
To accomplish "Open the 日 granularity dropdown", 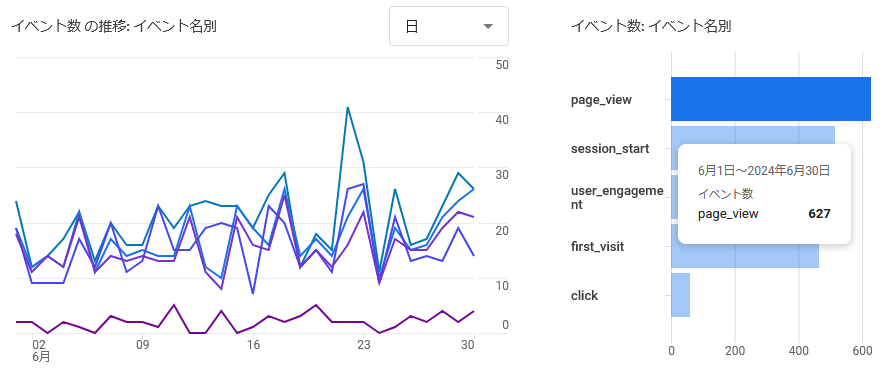I will 448,26.
